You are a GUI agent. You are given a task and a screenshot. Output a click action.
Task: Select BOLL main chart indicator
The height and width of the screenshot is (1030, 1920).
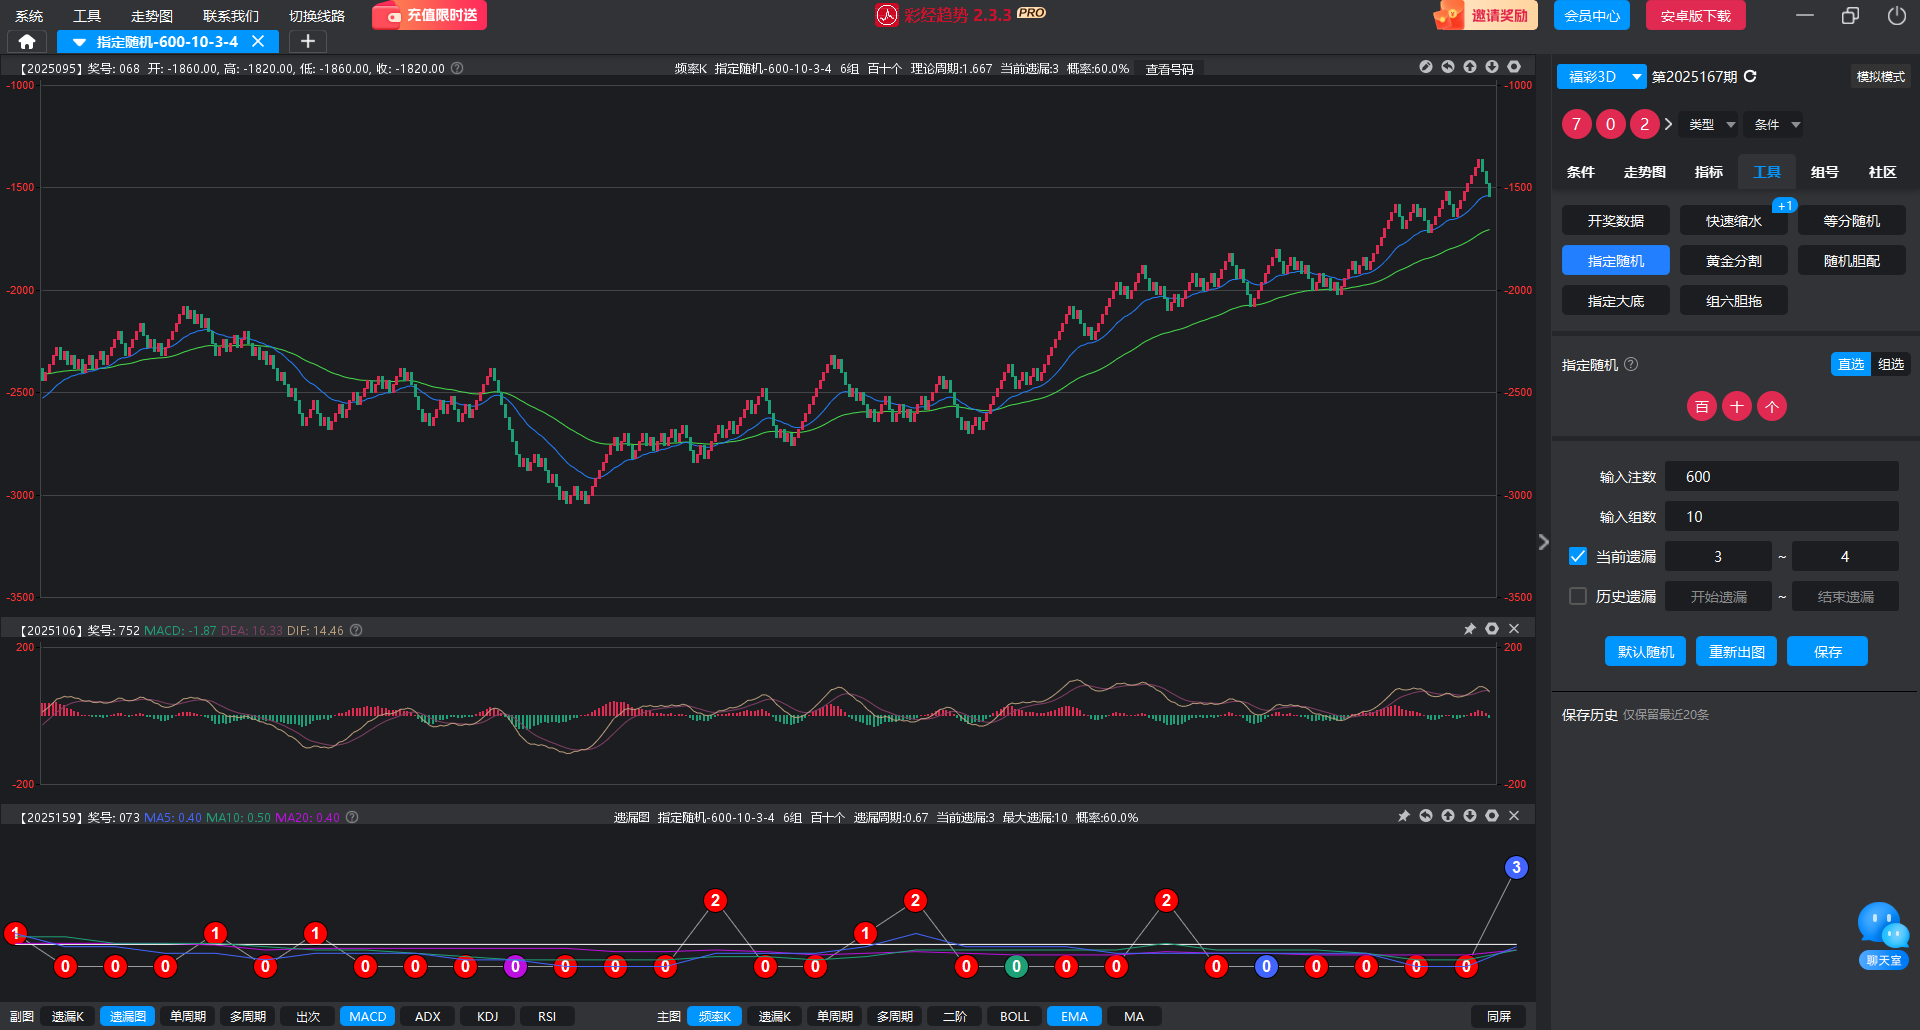pyautogui.click(x=1014, y=1016)
